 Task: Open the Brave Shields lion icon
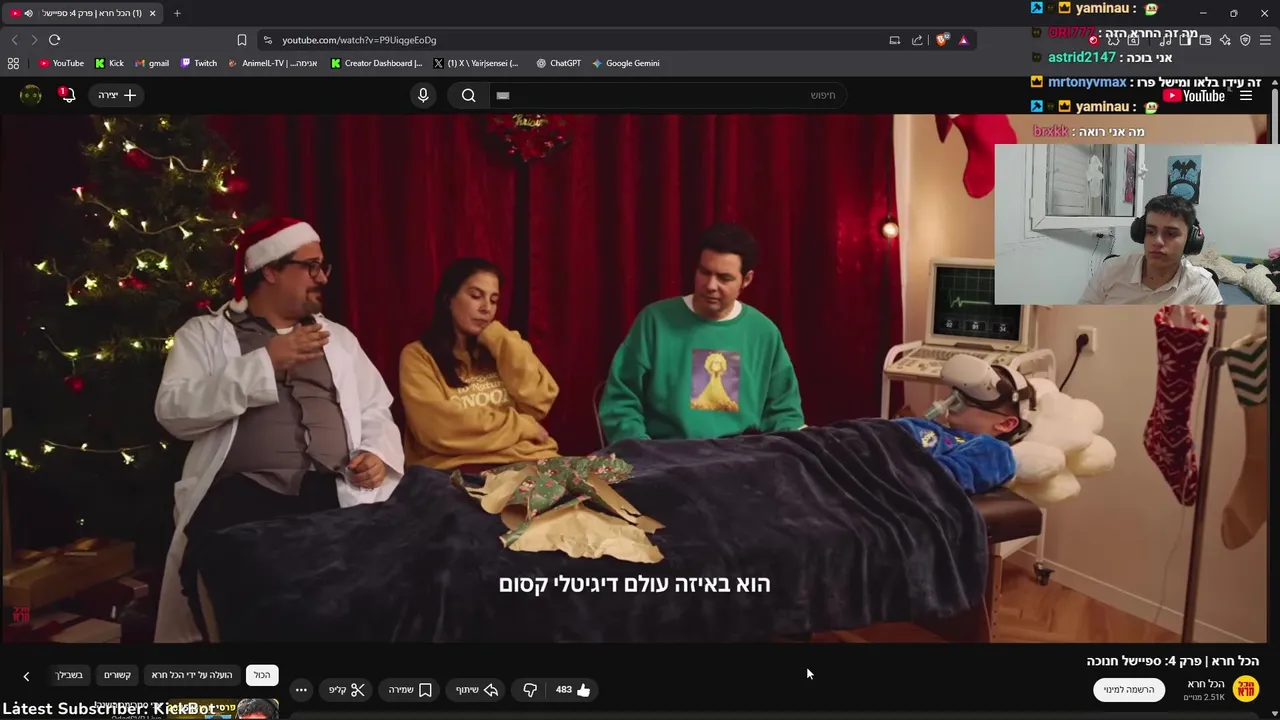pos(942,40)
